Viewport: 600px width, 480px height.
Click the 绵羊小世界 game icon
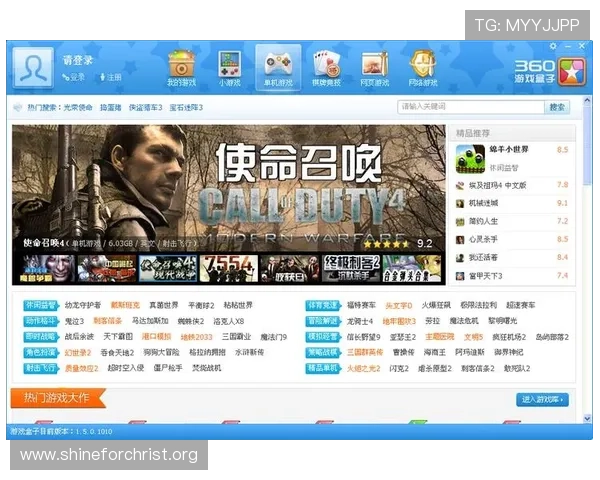pos(470,159)
